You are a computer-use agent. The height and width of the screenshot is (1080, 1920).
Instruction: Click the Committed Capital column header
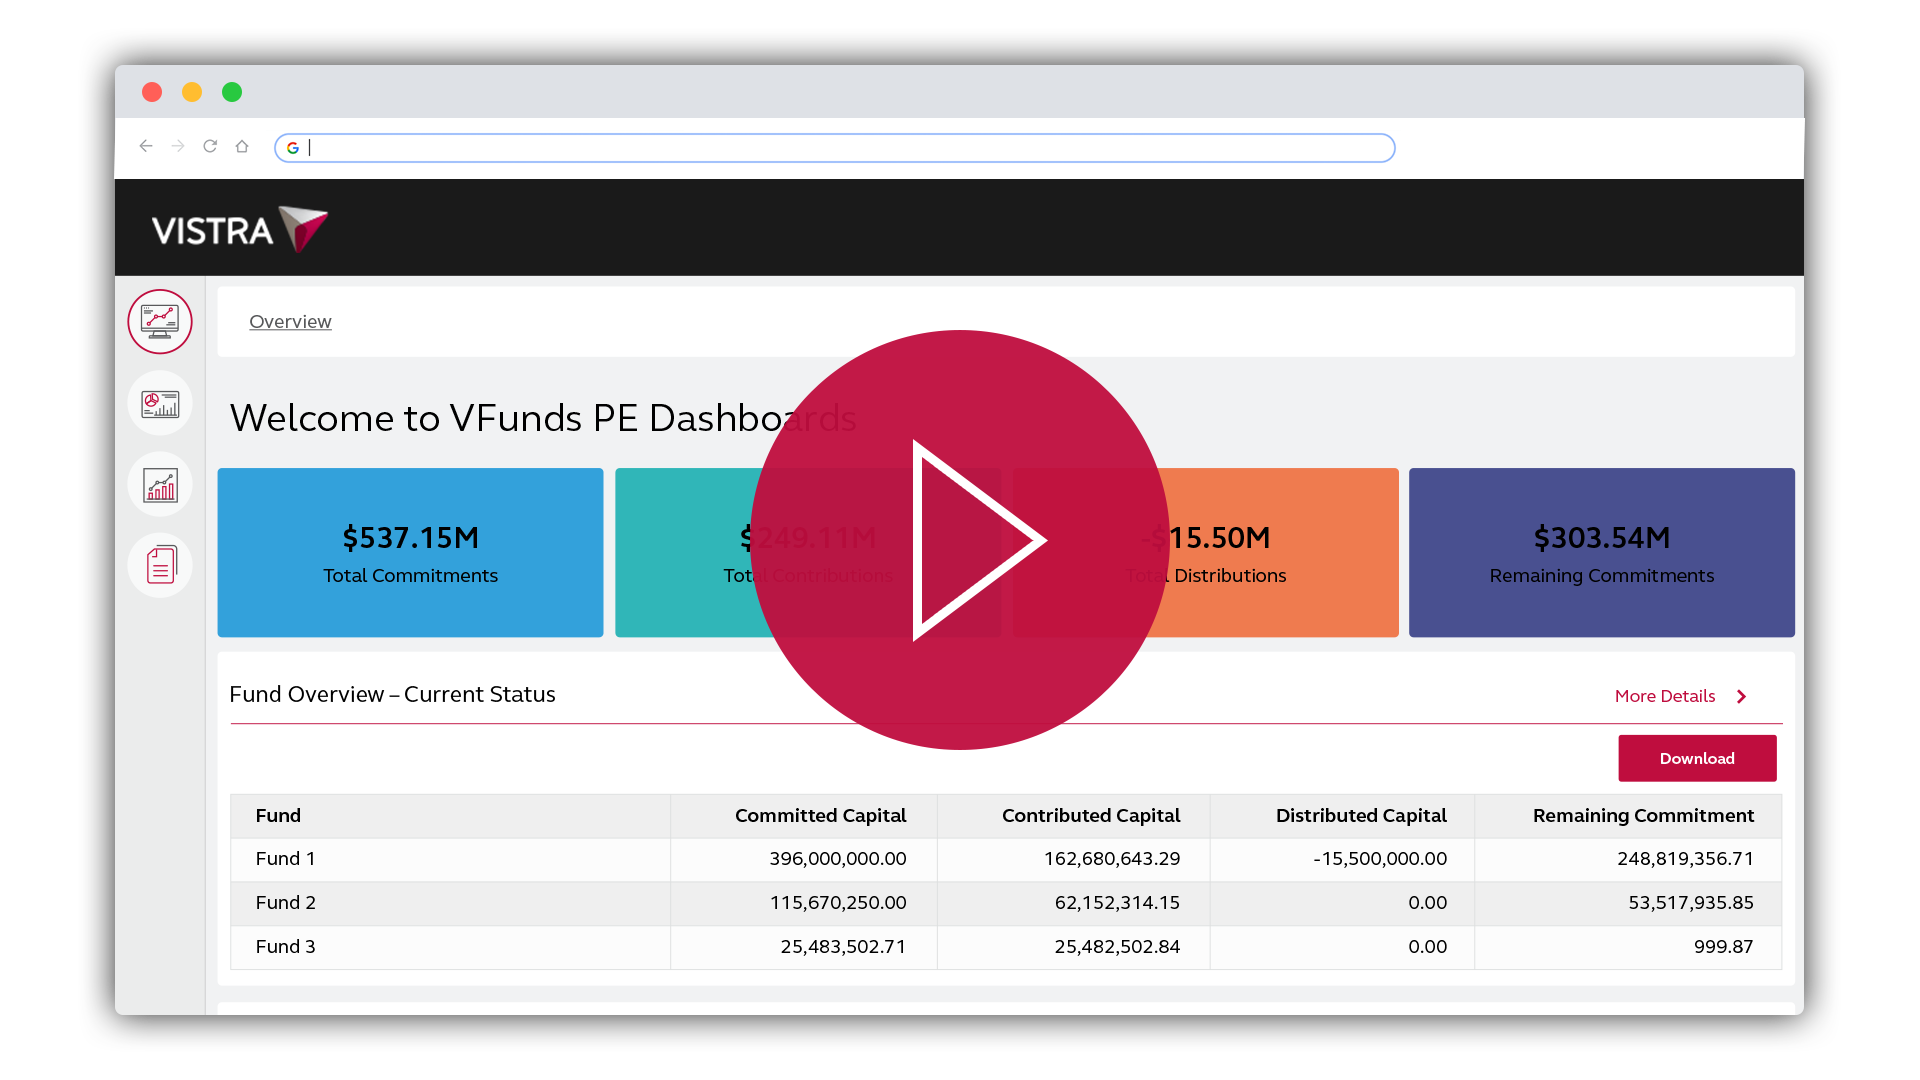point(820,816)
